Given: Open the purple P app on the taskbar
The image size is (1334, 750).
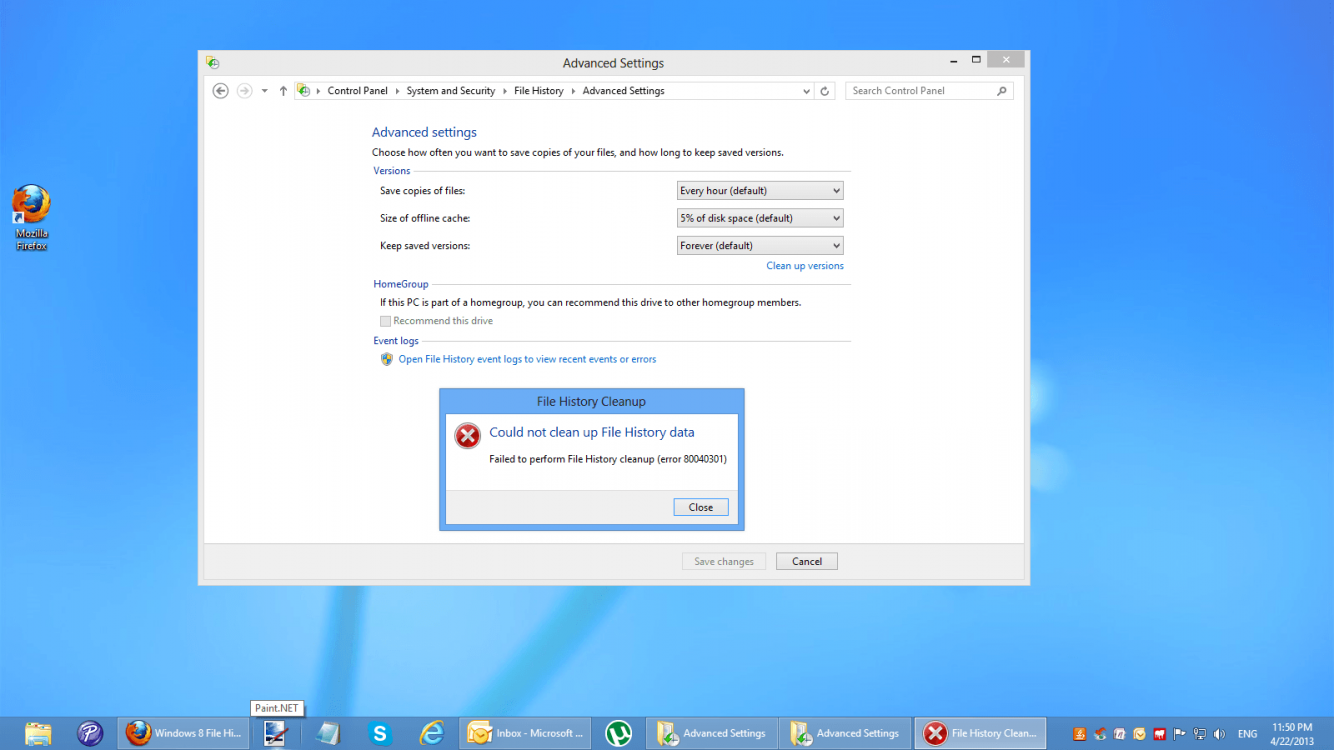Looking at the screenshot, I should point(91,734).
